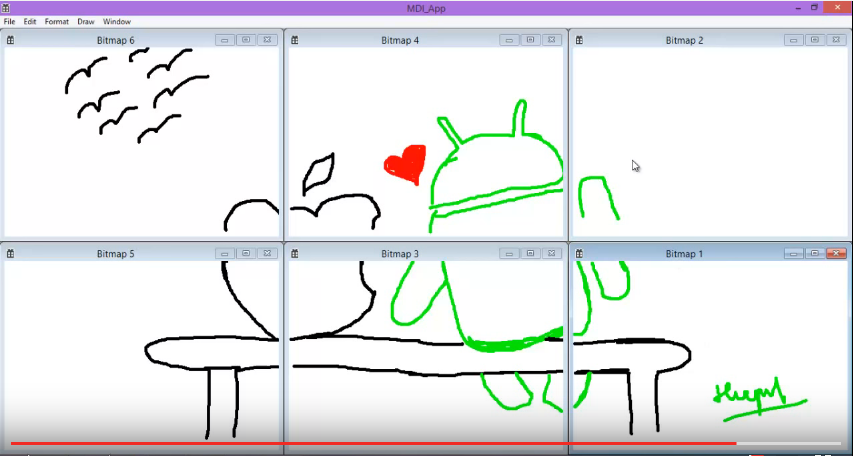
Task: Minimize the Bitmap 2 child window
Action: point(794,40)
